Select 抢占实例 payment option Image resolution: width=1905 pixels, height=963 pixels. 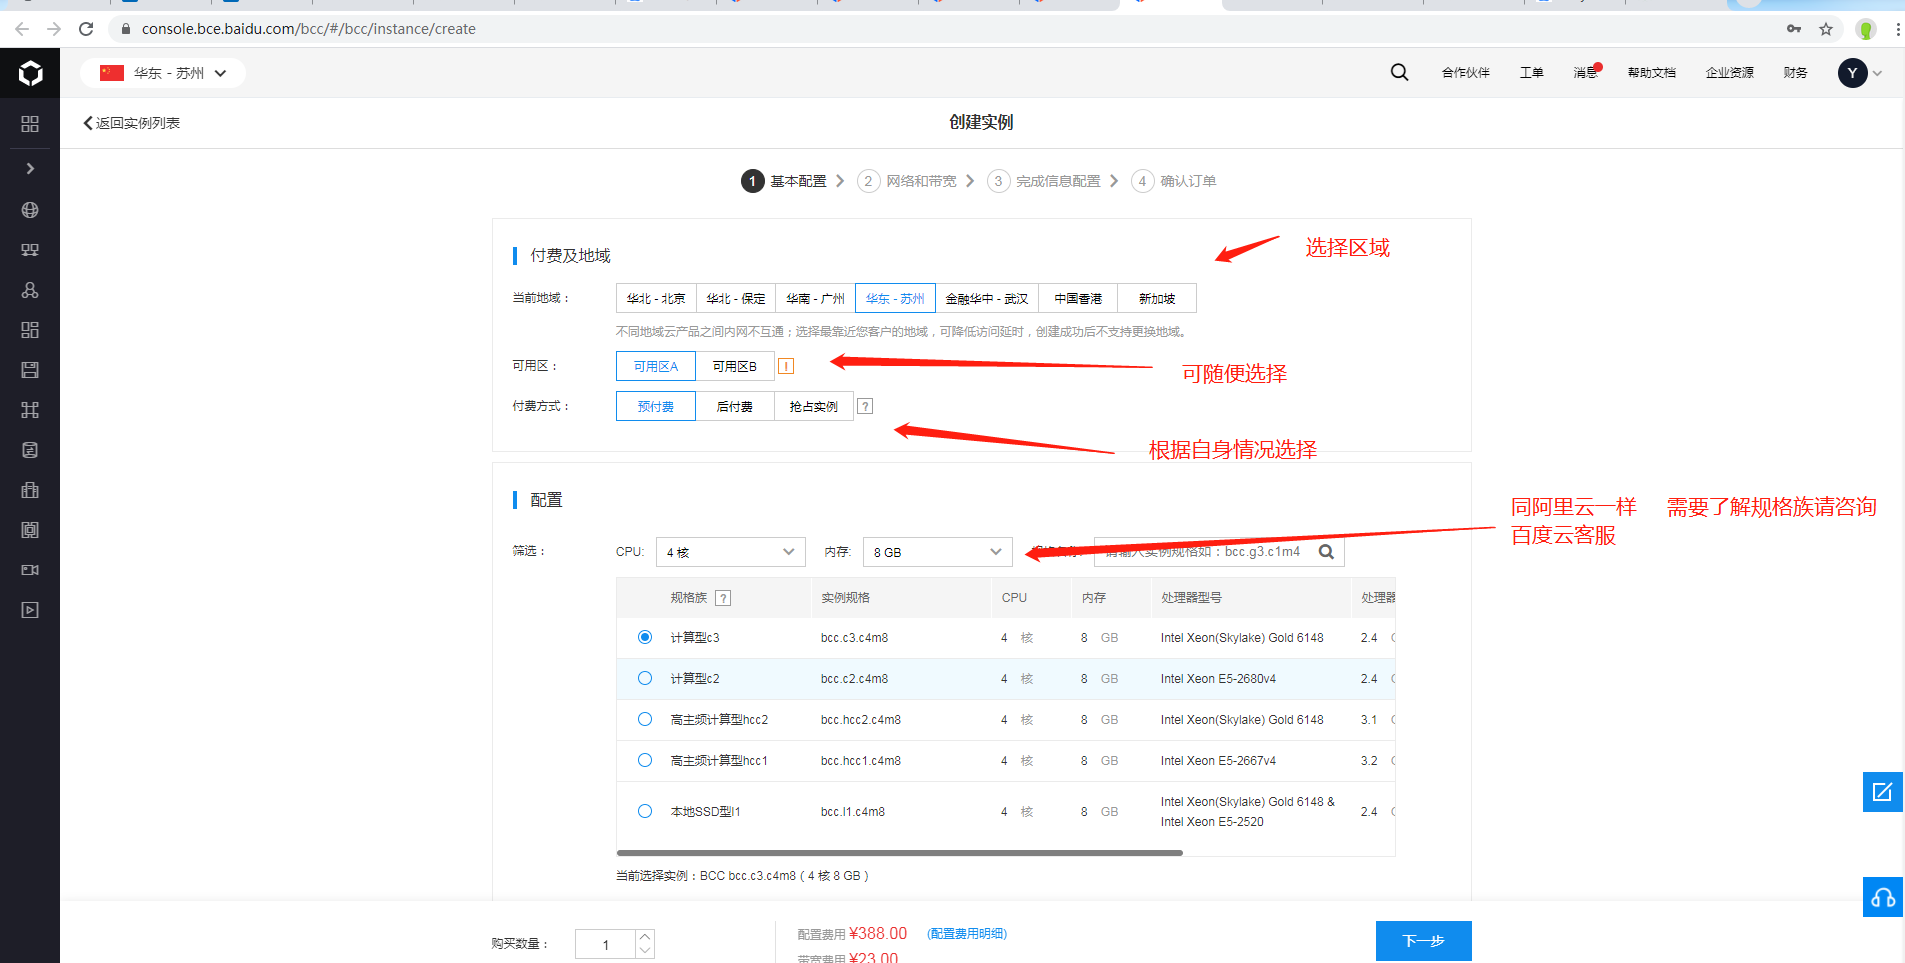[x=814, y=406]
